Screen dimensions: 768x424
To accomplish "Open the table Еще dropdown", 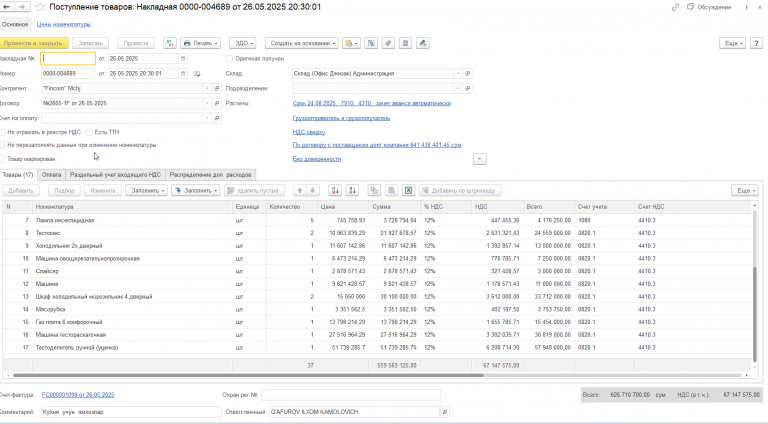I will tap(745, 190).
